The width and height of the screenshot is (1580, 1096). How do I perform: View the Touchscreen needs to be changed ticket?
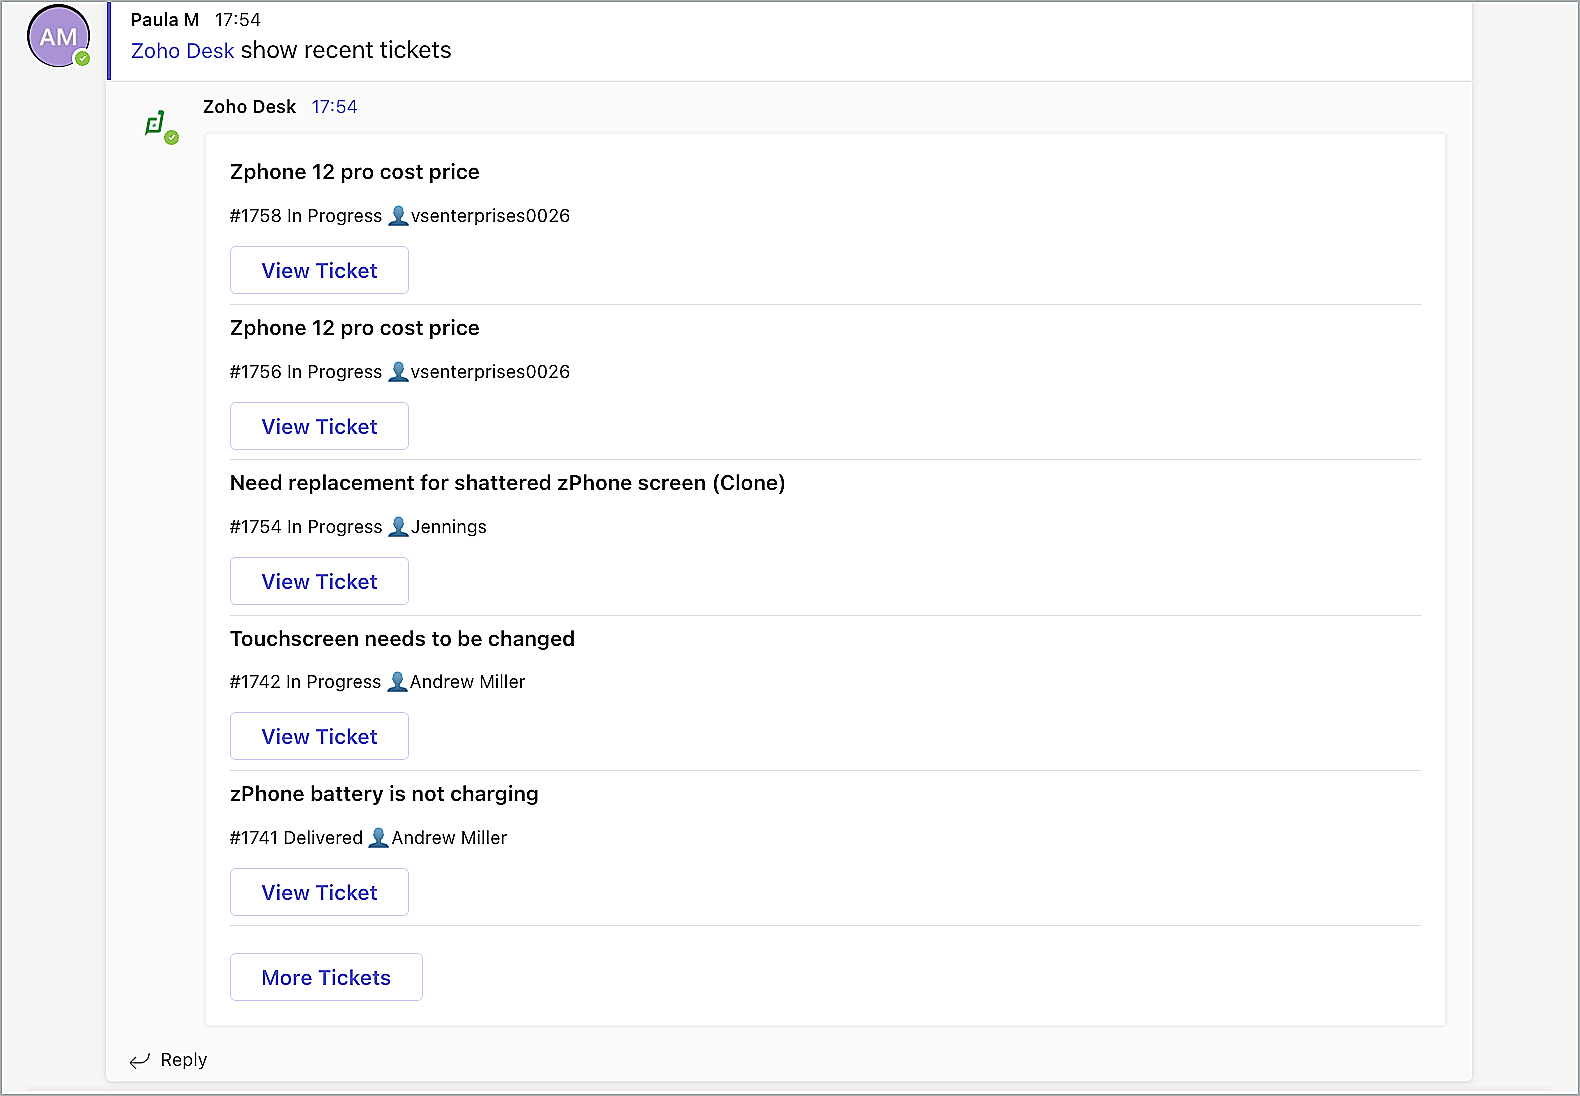(x=319, y=736)
